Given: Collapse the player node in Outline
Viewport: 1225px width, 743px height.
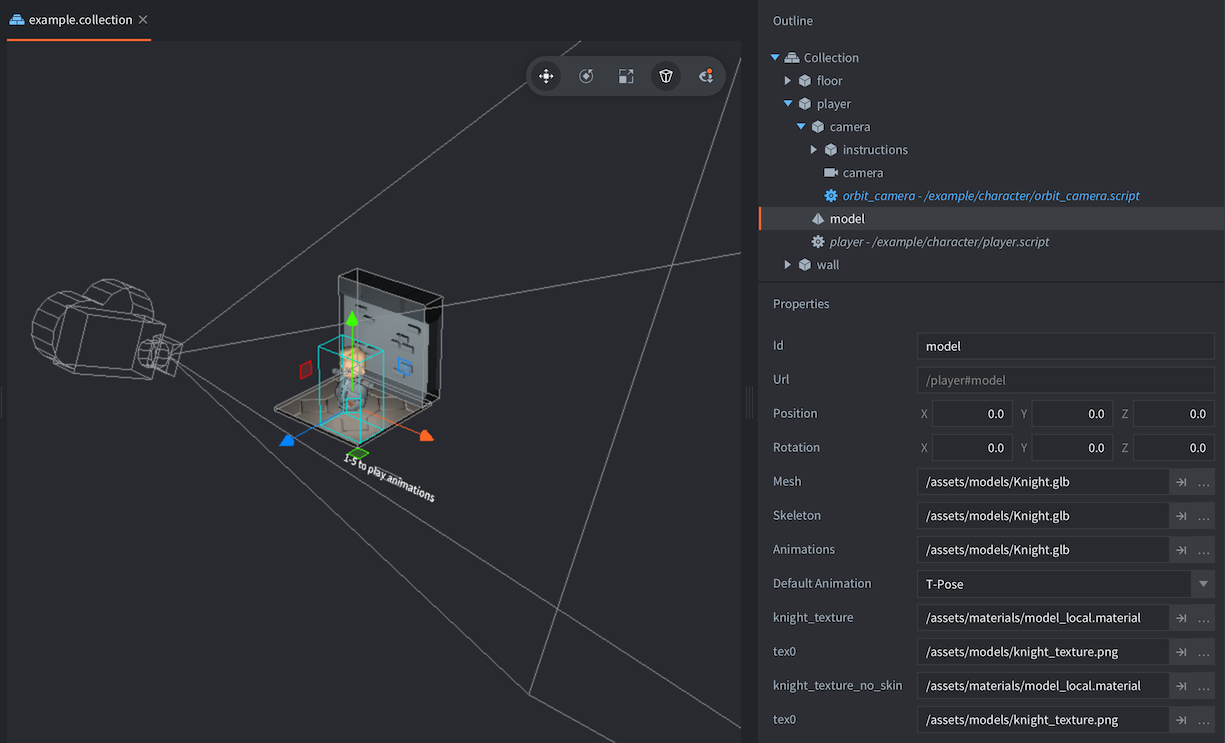Looking at the screenshot, I should [788, 104].
